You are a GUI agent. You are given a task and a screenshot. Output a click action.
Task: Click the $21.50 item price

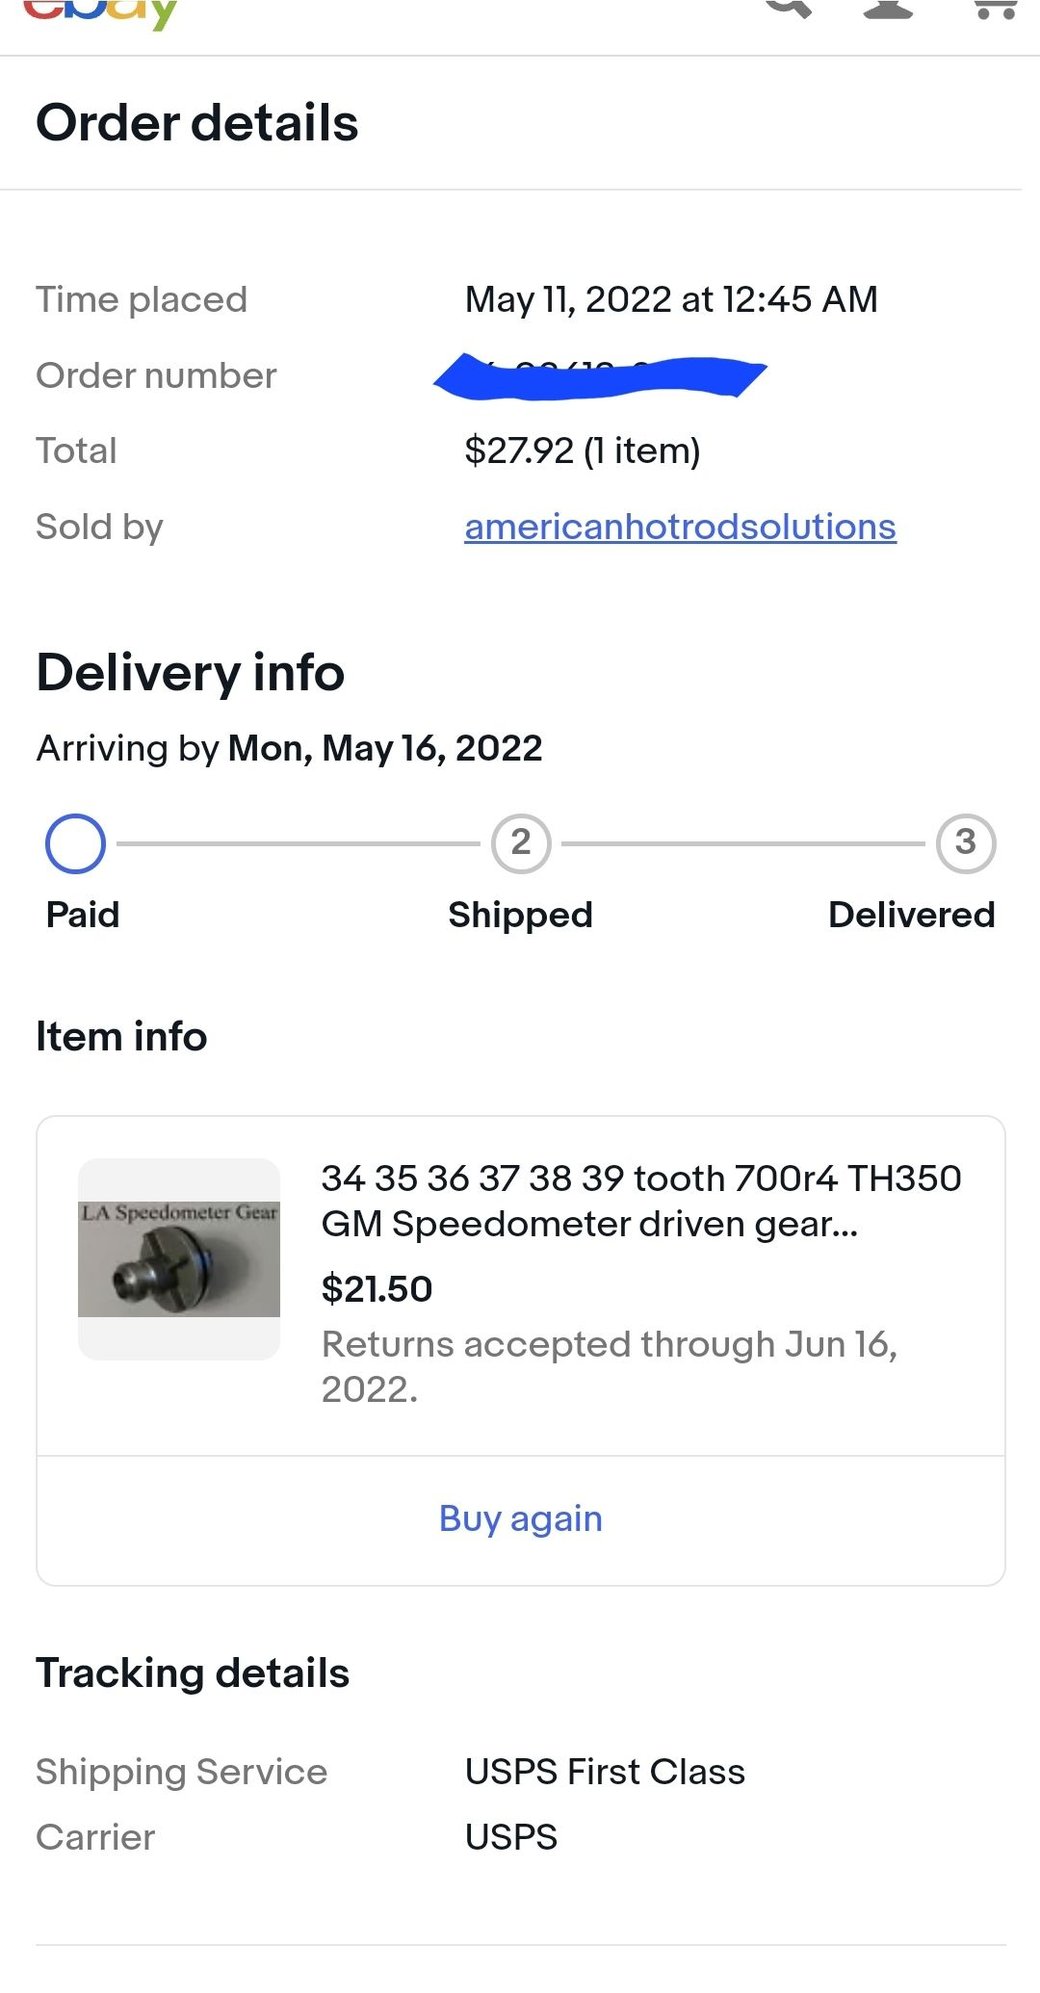click(377, 1289)
